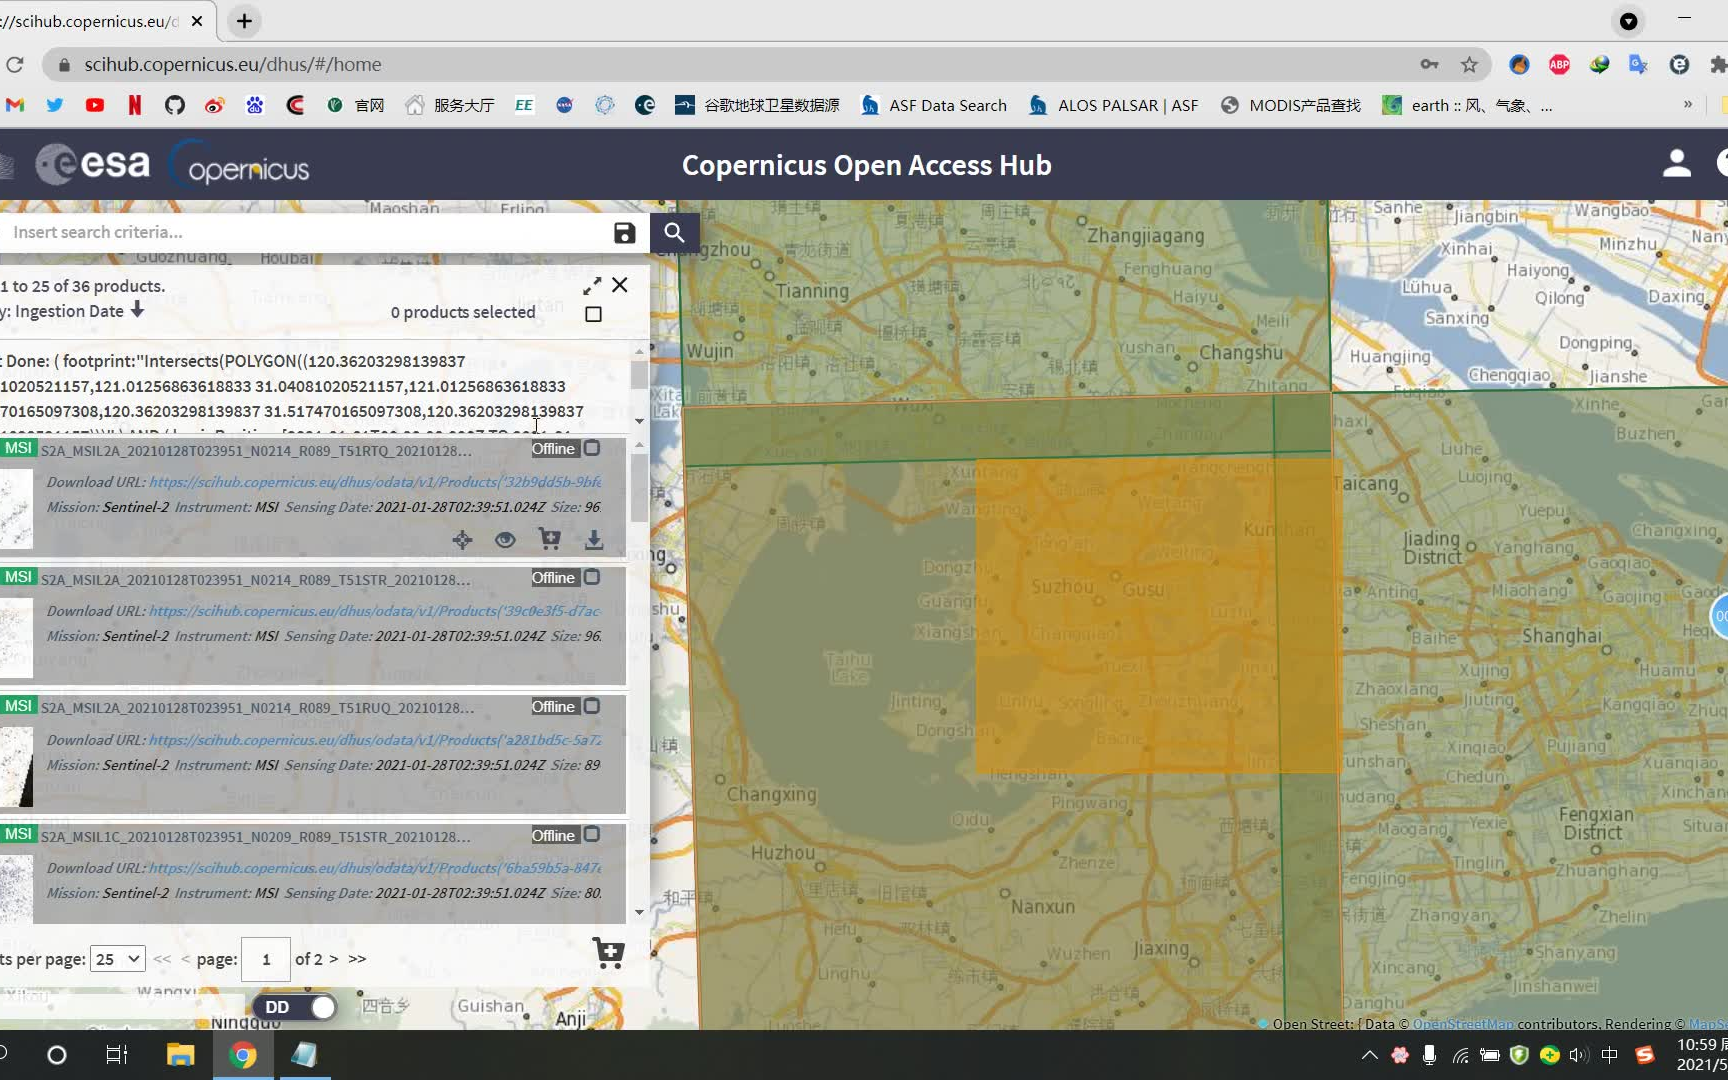Click the search magnifier button
The image size is (1728, 1080).
point(675,233)
